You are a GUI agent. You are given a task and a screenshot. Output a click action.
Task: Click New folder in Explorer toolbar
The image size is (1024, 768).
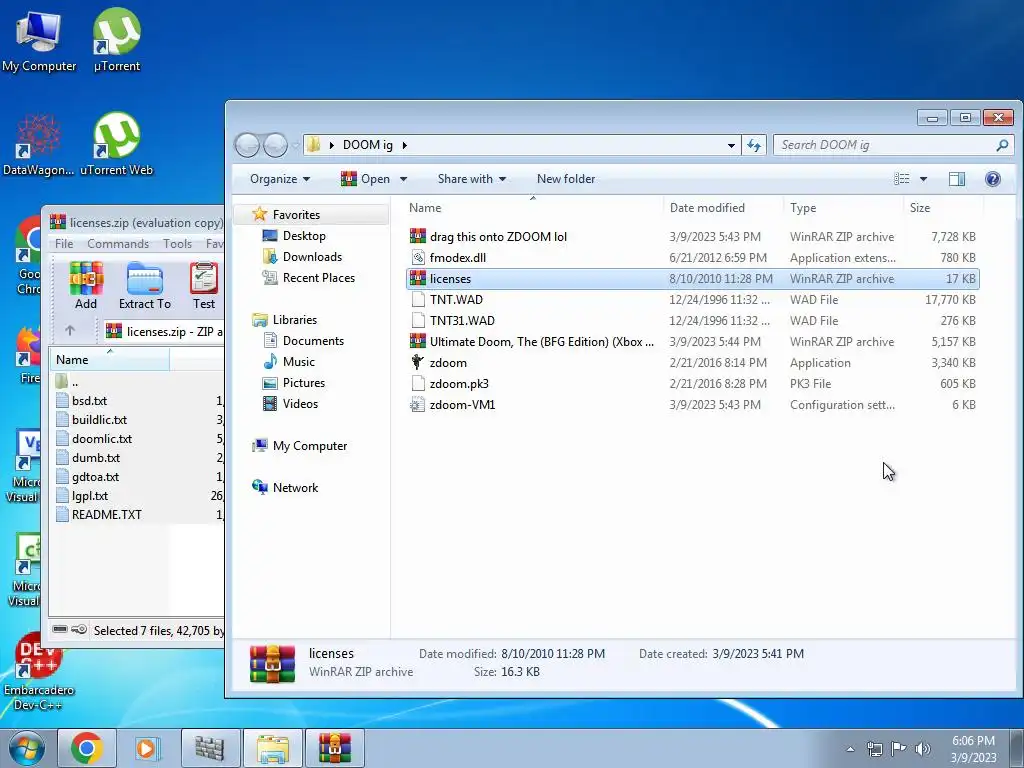point(566,179)
